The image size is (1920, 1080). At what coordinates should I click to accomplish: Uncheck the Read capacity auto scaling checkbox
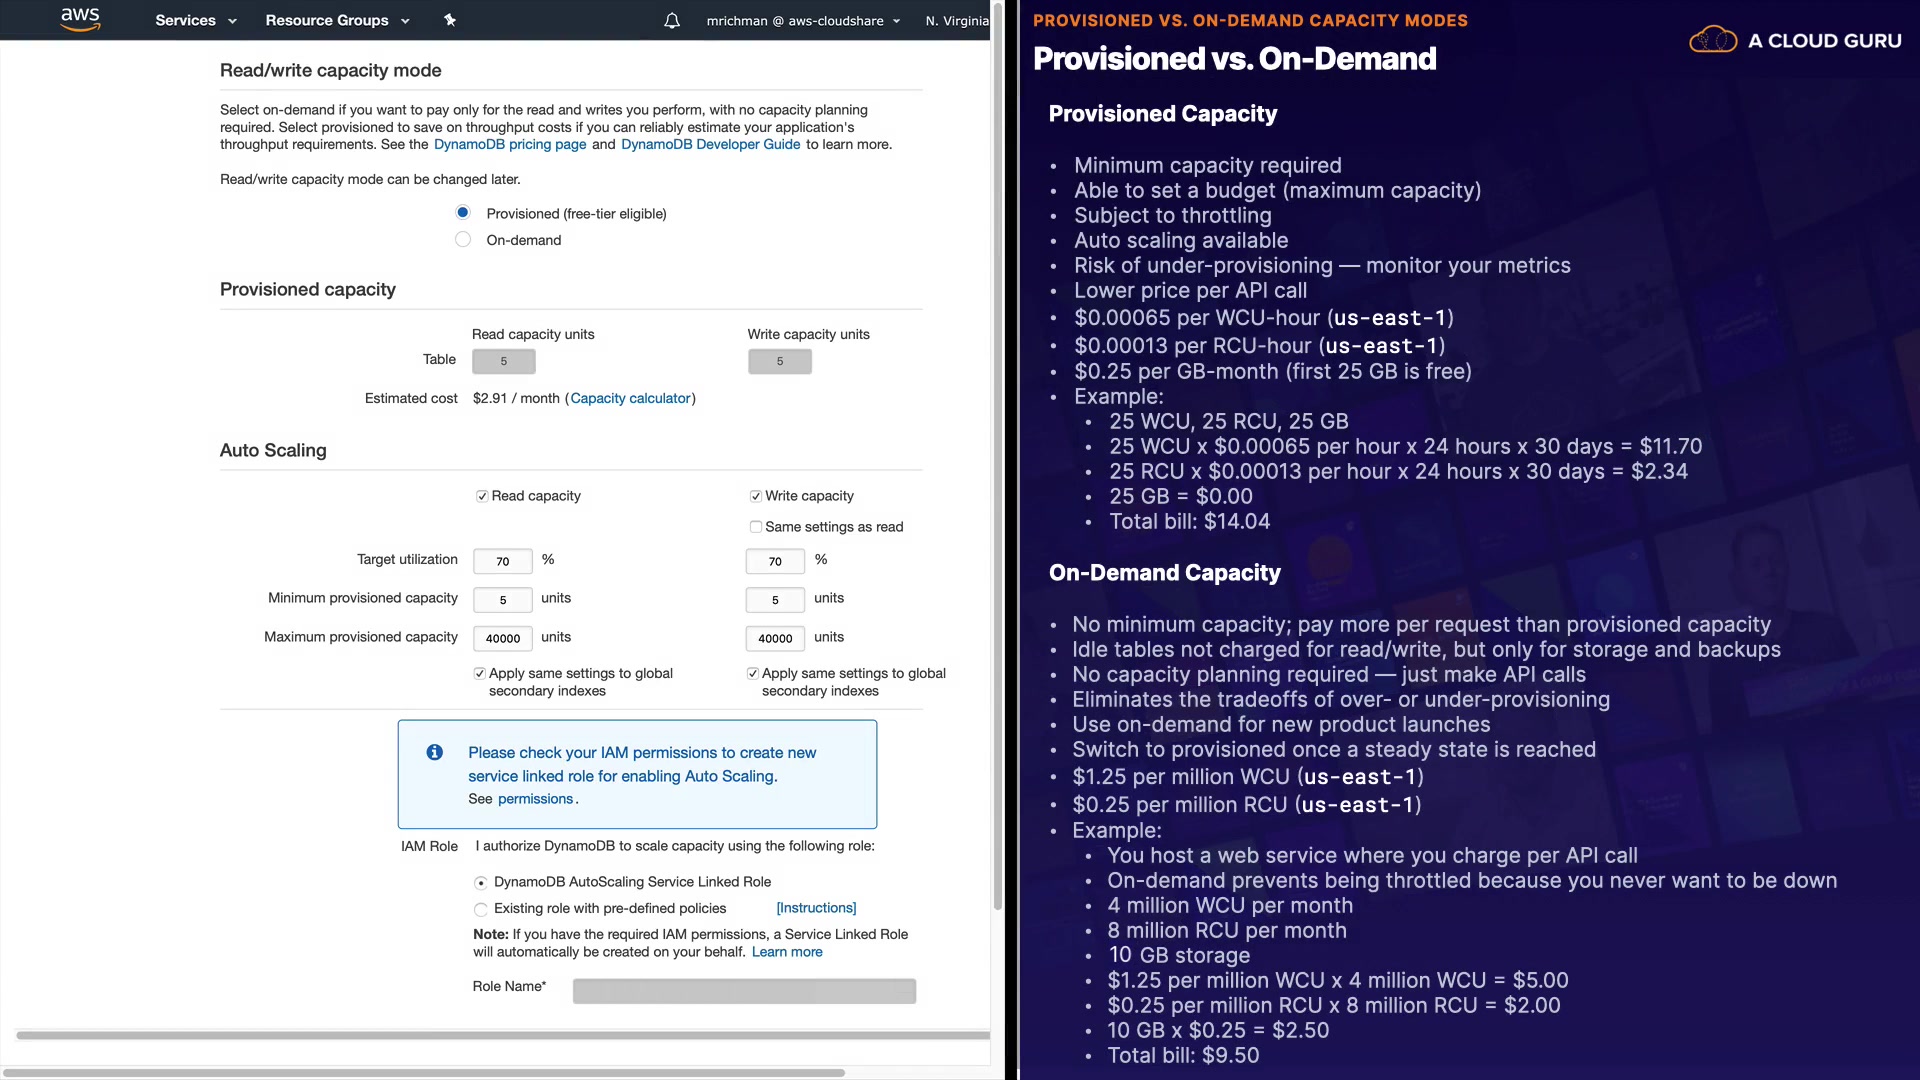coord(482,496)
